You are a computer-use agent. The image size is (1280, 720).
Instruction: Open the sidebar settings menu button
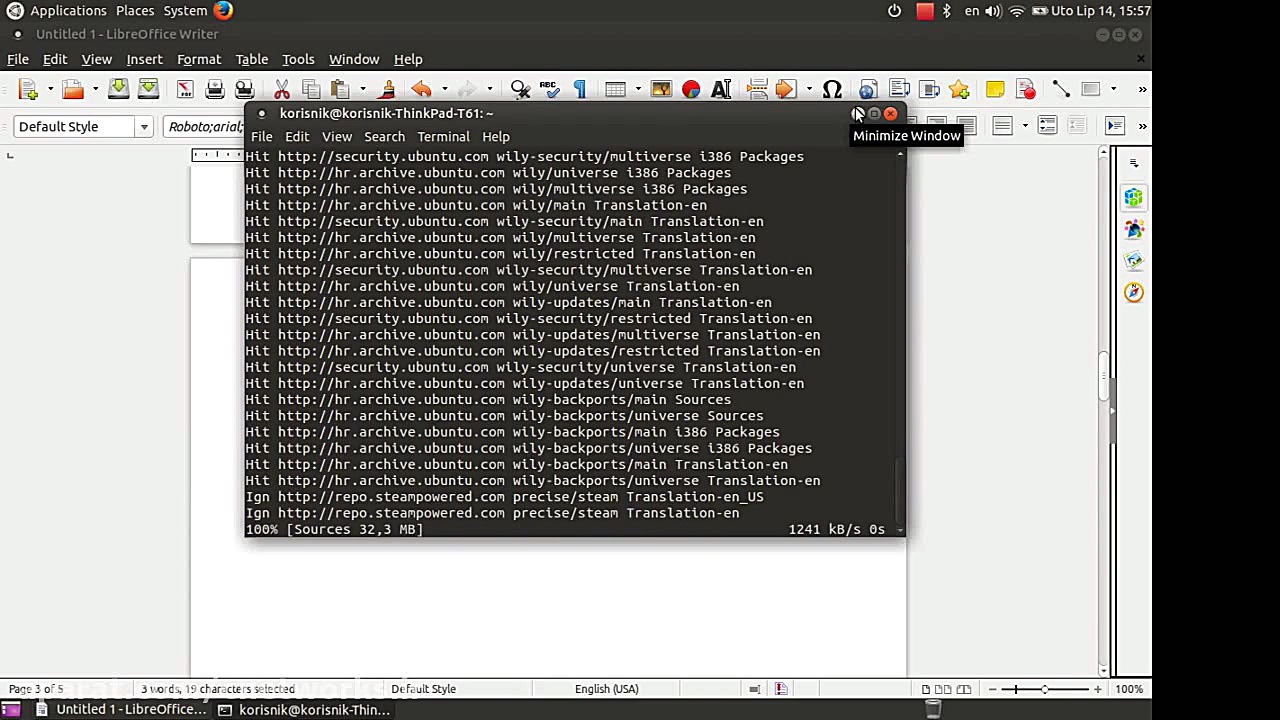1133,163
